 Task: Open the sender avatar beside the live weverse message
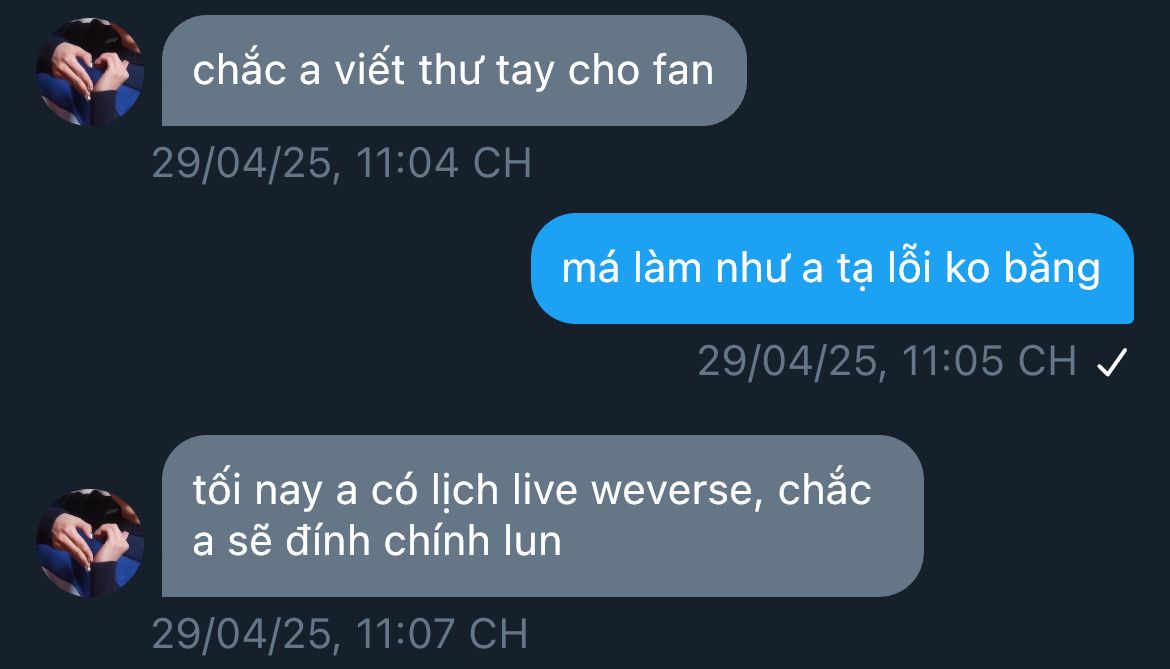(x=90, y=542)
